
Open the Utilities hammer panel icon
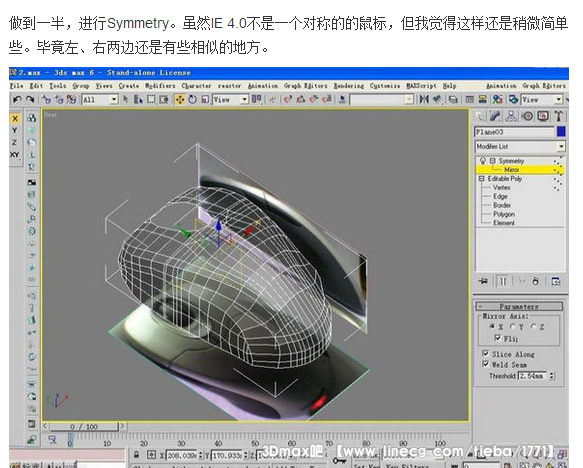[x=558, y=116]
